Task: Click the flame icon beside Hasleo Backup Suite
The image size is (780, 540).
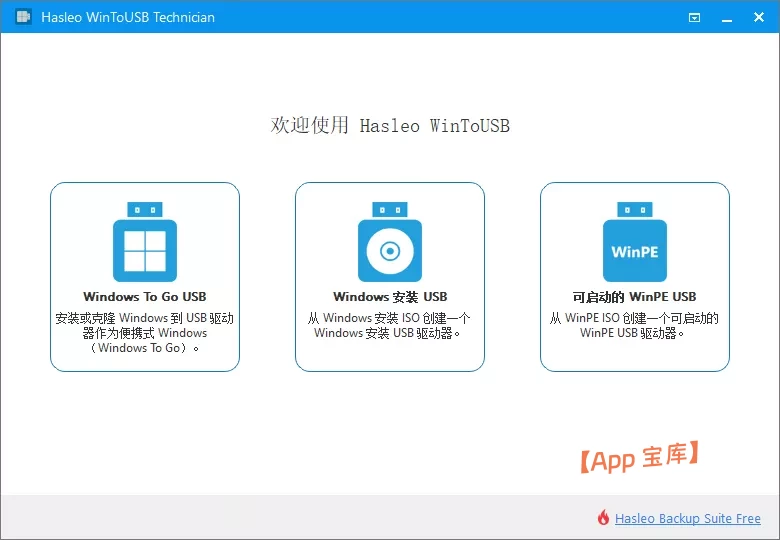Action: [603, 518]
